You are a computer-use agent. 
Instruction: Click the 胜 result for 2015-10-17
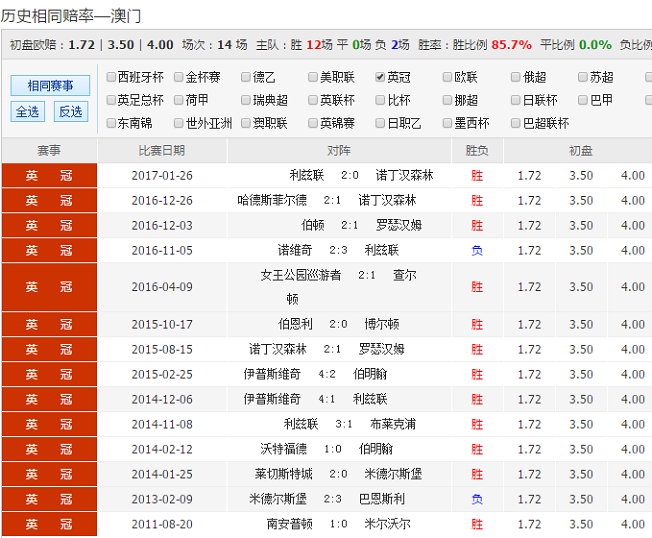click(477, 324)
